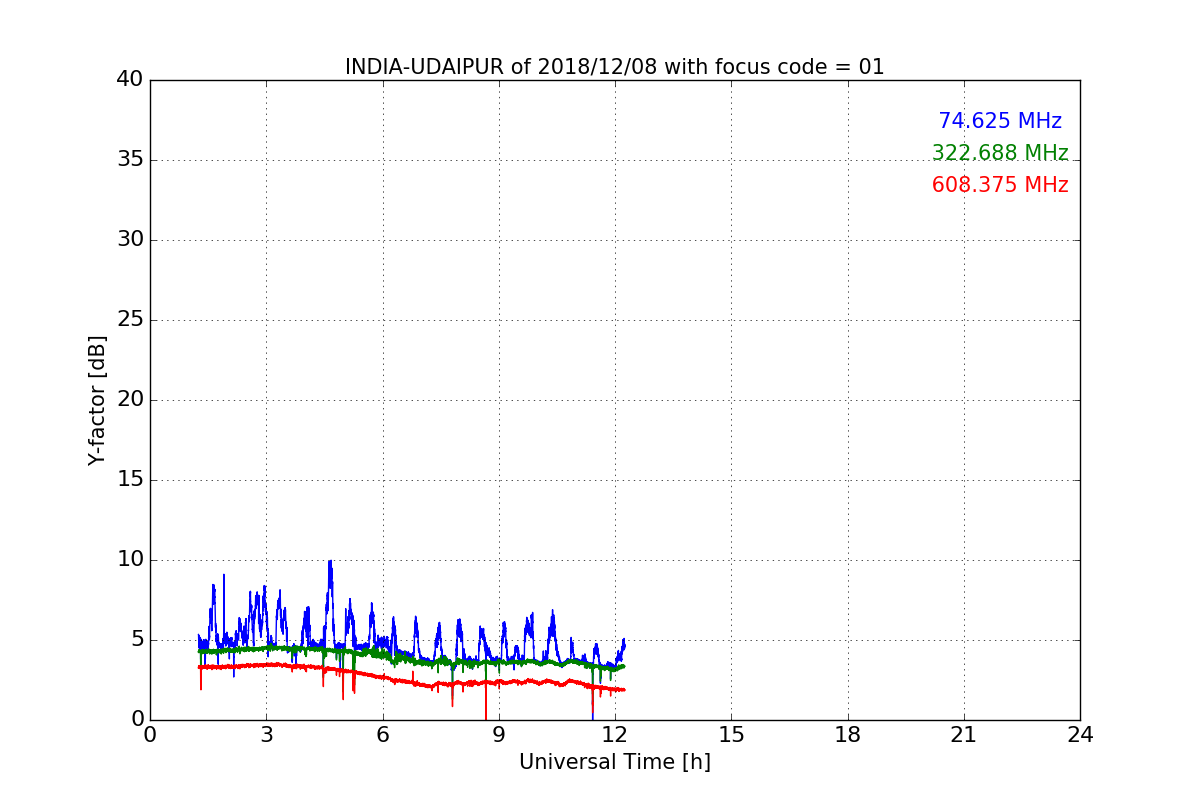
Task: Click the x-axis tick label 6
Action: (x=382, y=734)
